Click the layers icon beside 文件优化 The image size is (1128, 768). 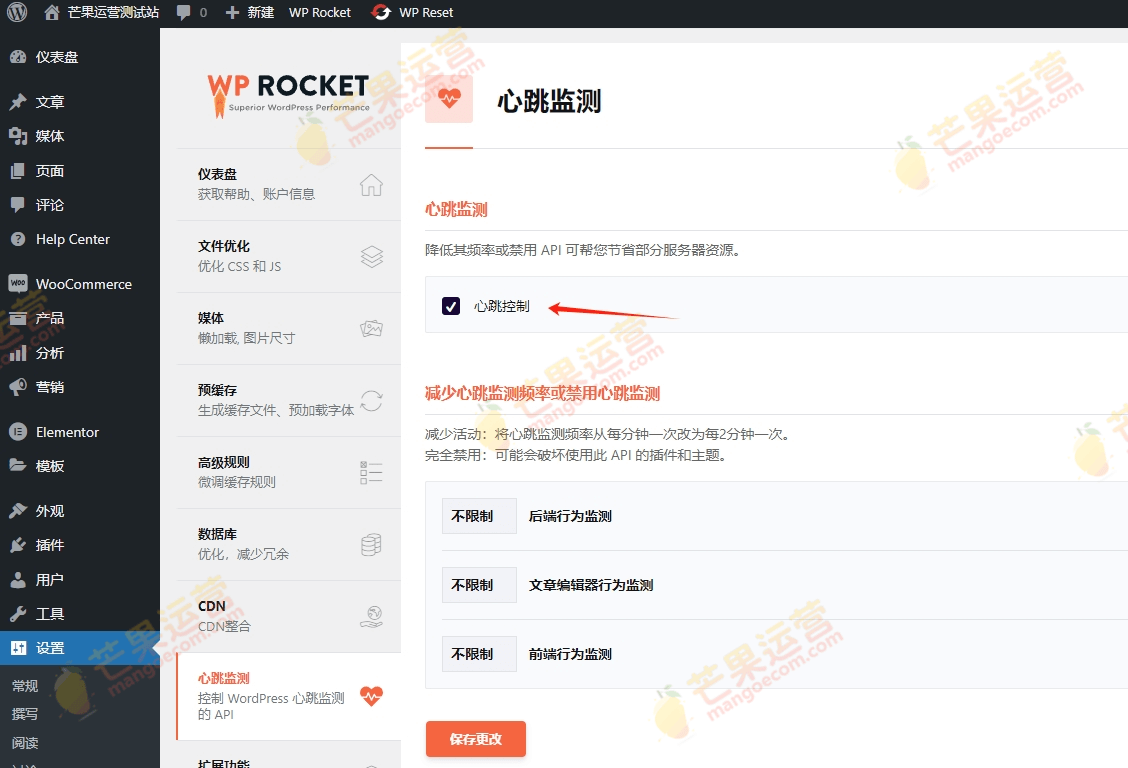[x=371, y=257]
